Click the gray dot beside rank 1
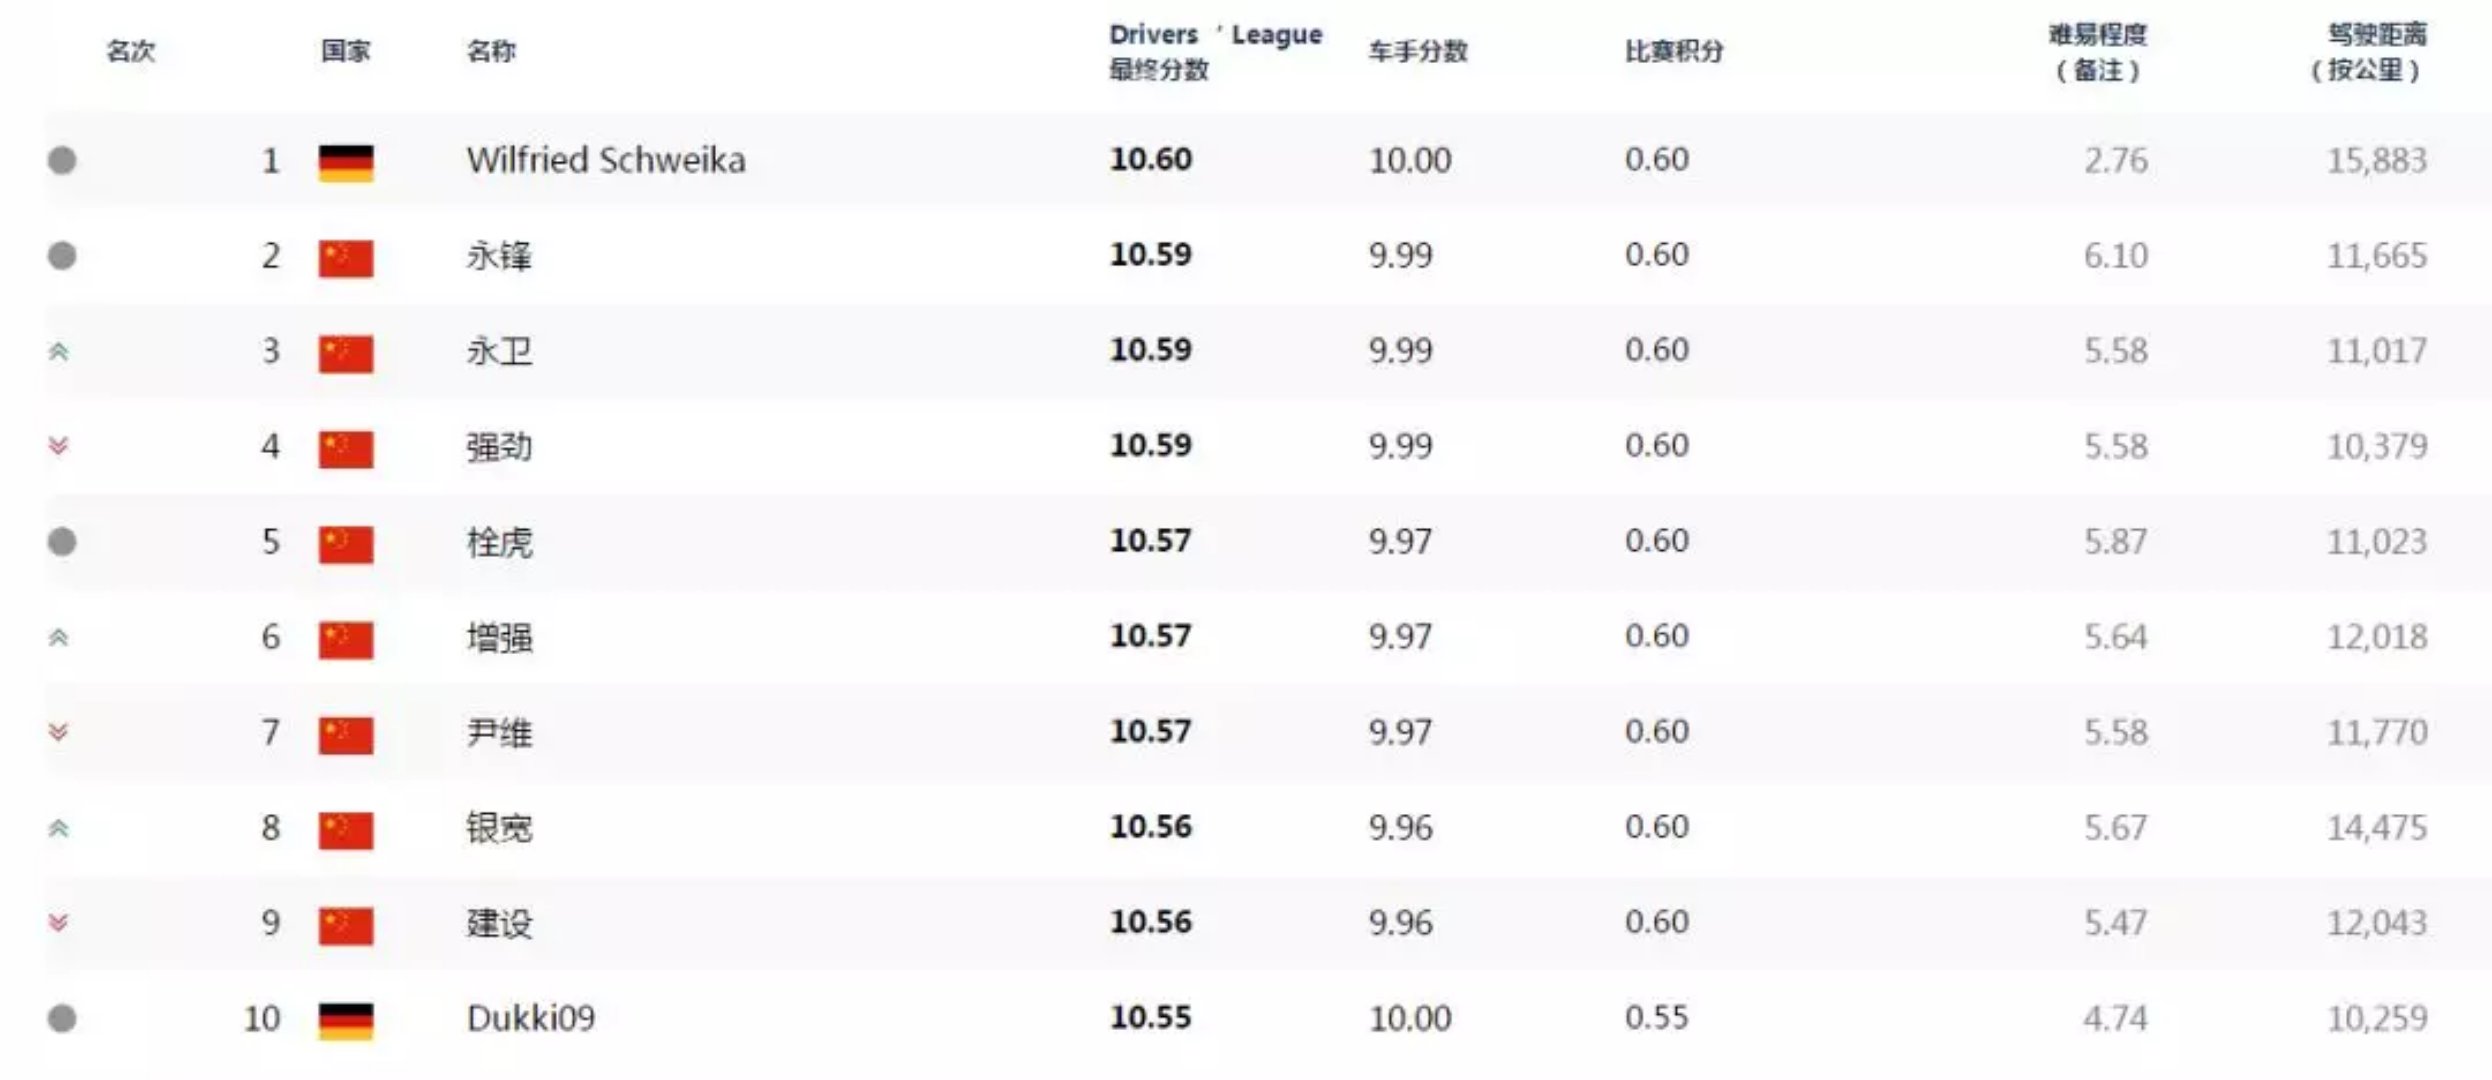The height and width of the screenshot is (1080, 2492). tap(62, 160)
